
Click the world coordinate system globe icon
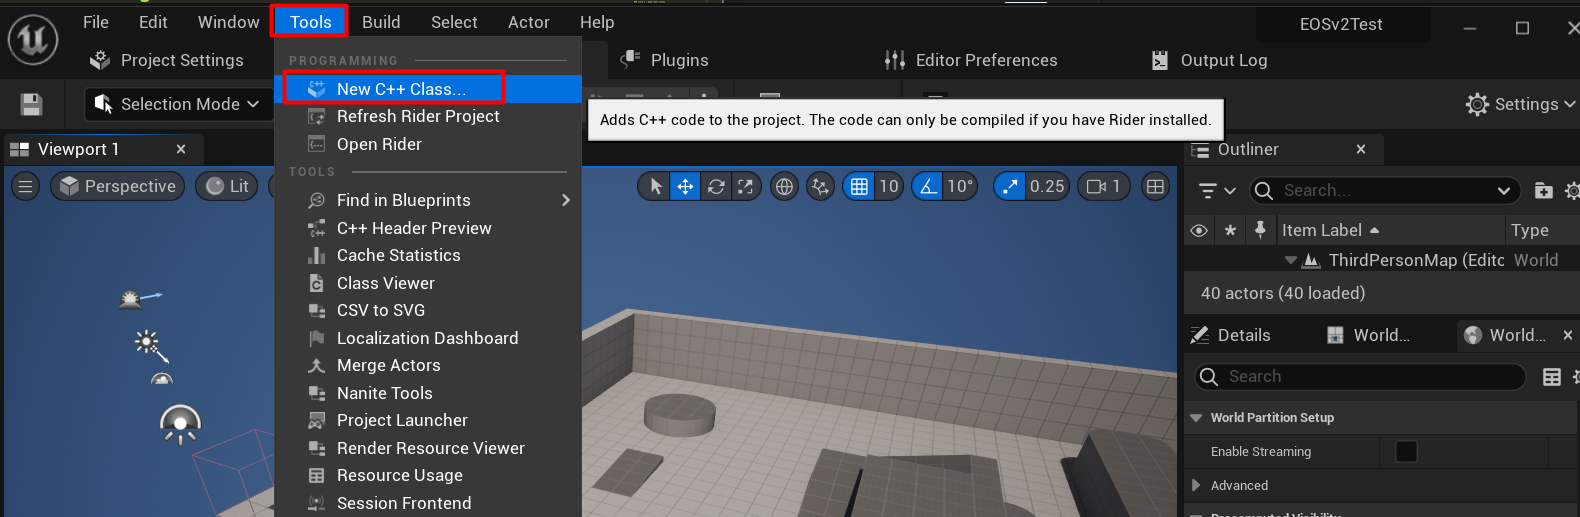coord(785,186)
